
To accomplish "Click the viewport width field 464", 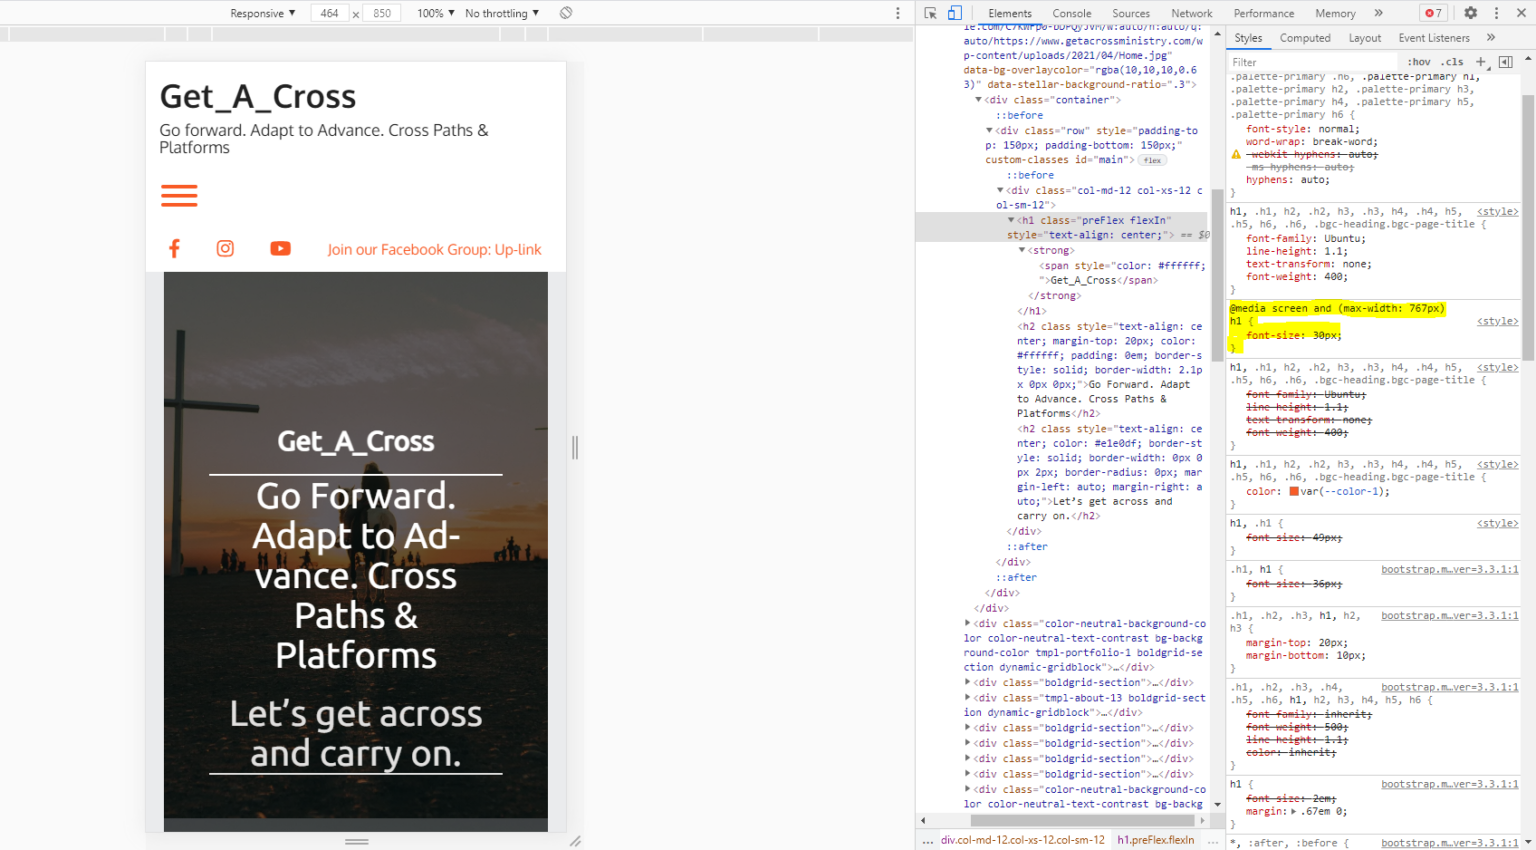I will [x=329, y=13].
